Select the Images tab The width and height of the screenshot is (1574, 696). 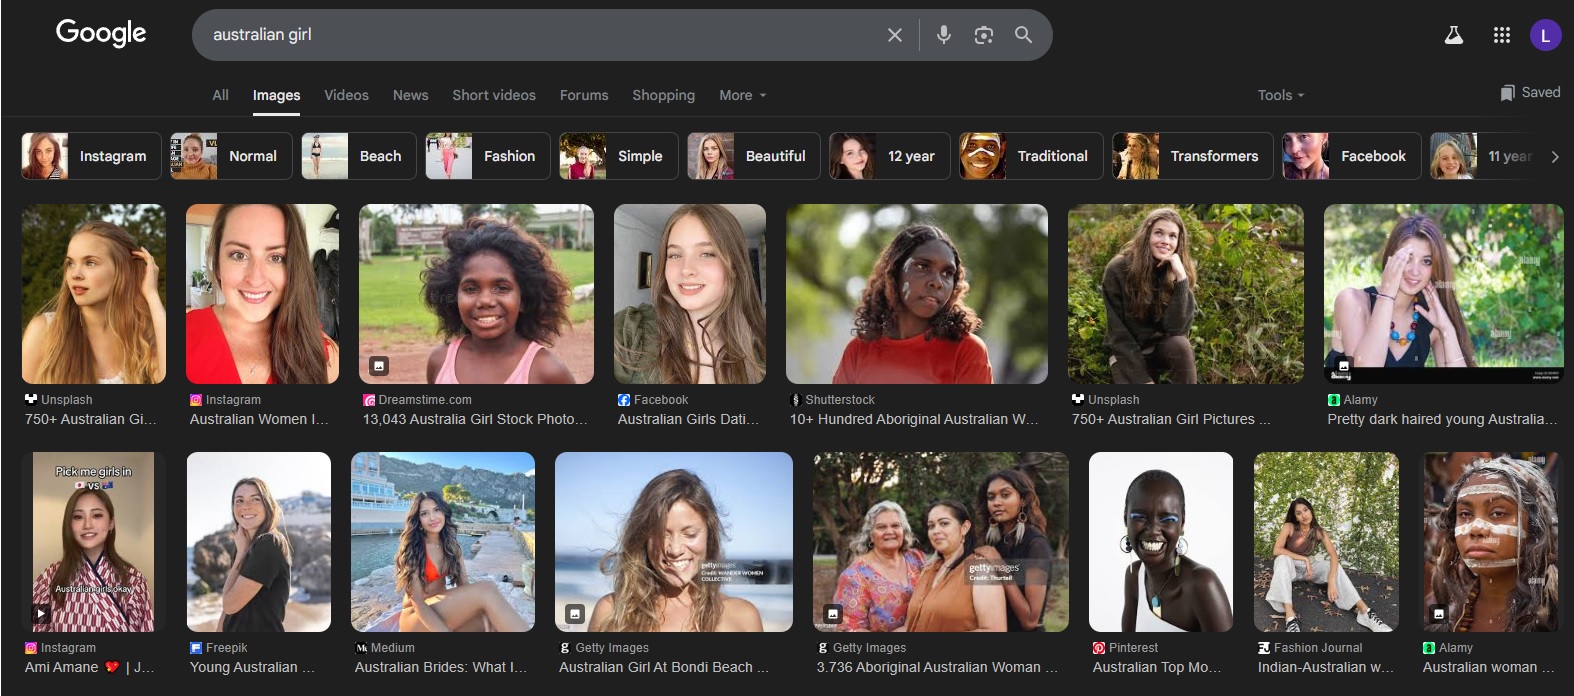click(276, 95)
